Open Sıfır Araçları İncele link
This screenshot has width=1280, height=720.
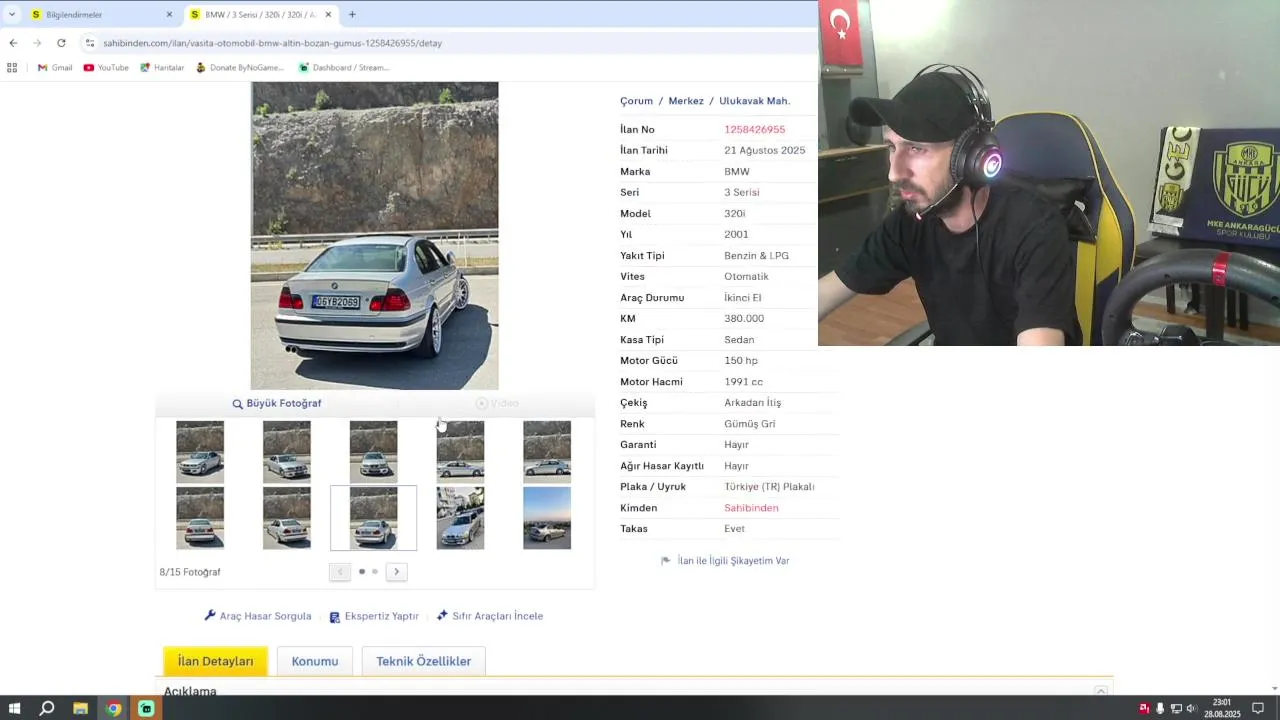coord(490,616)
